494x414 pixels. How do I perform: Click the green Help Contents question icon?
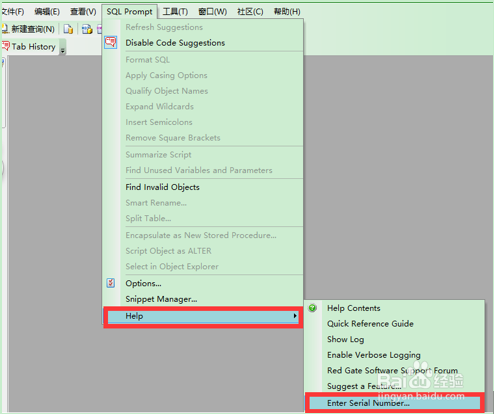click(312, 308)
